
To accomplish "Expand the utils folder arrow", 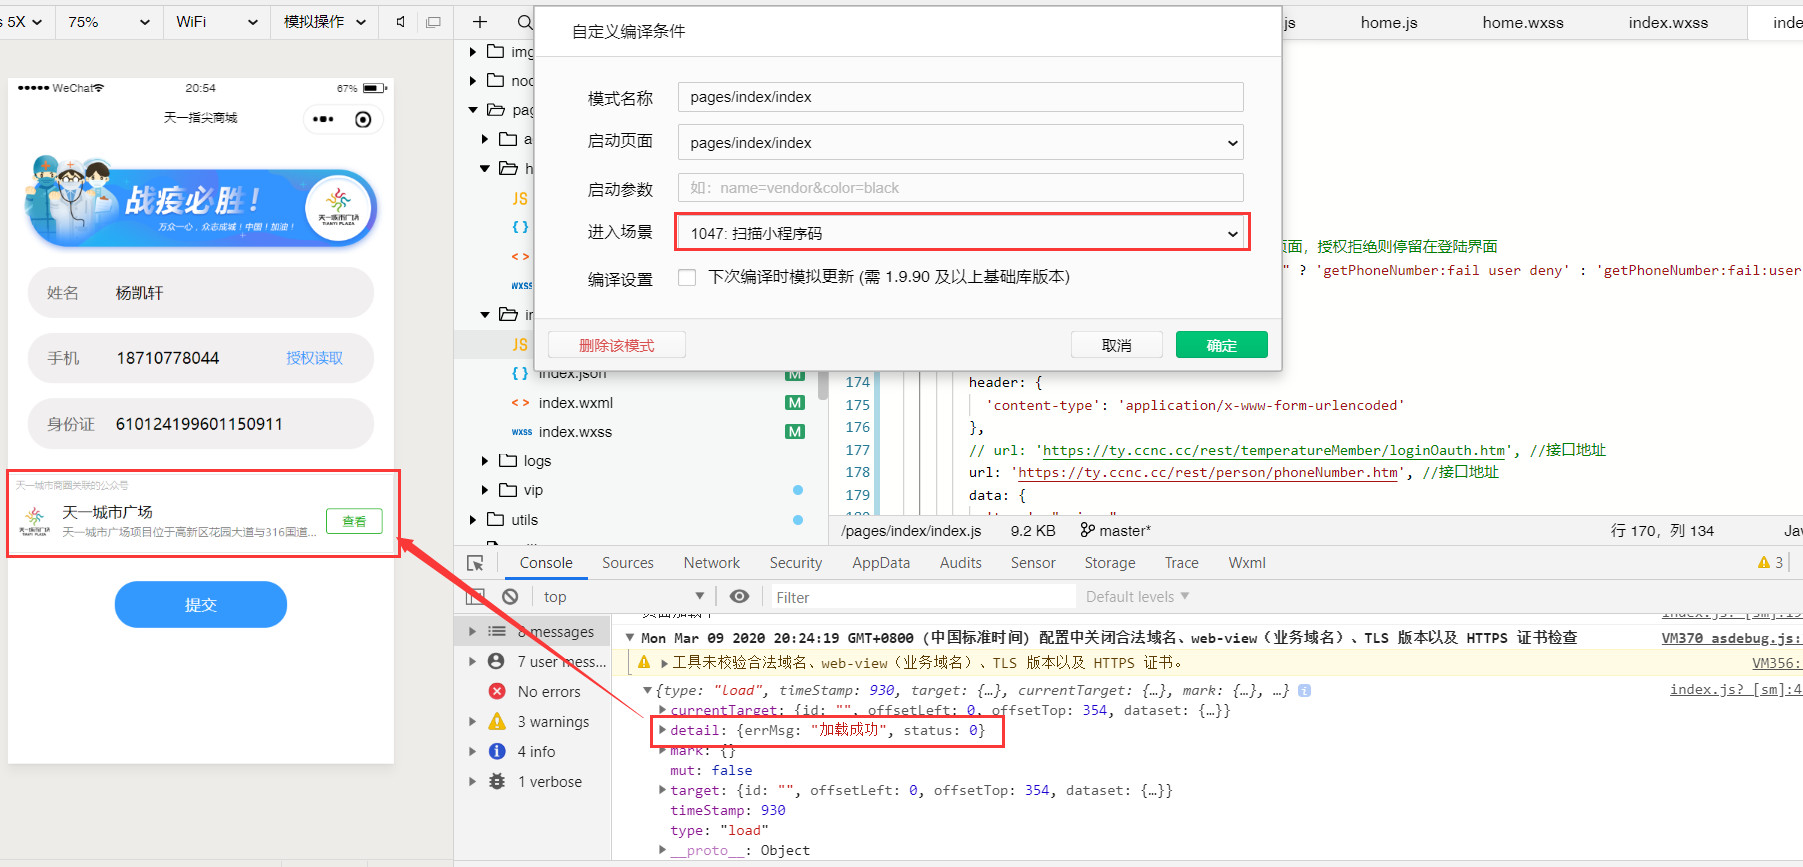I will tap(473, 520).
